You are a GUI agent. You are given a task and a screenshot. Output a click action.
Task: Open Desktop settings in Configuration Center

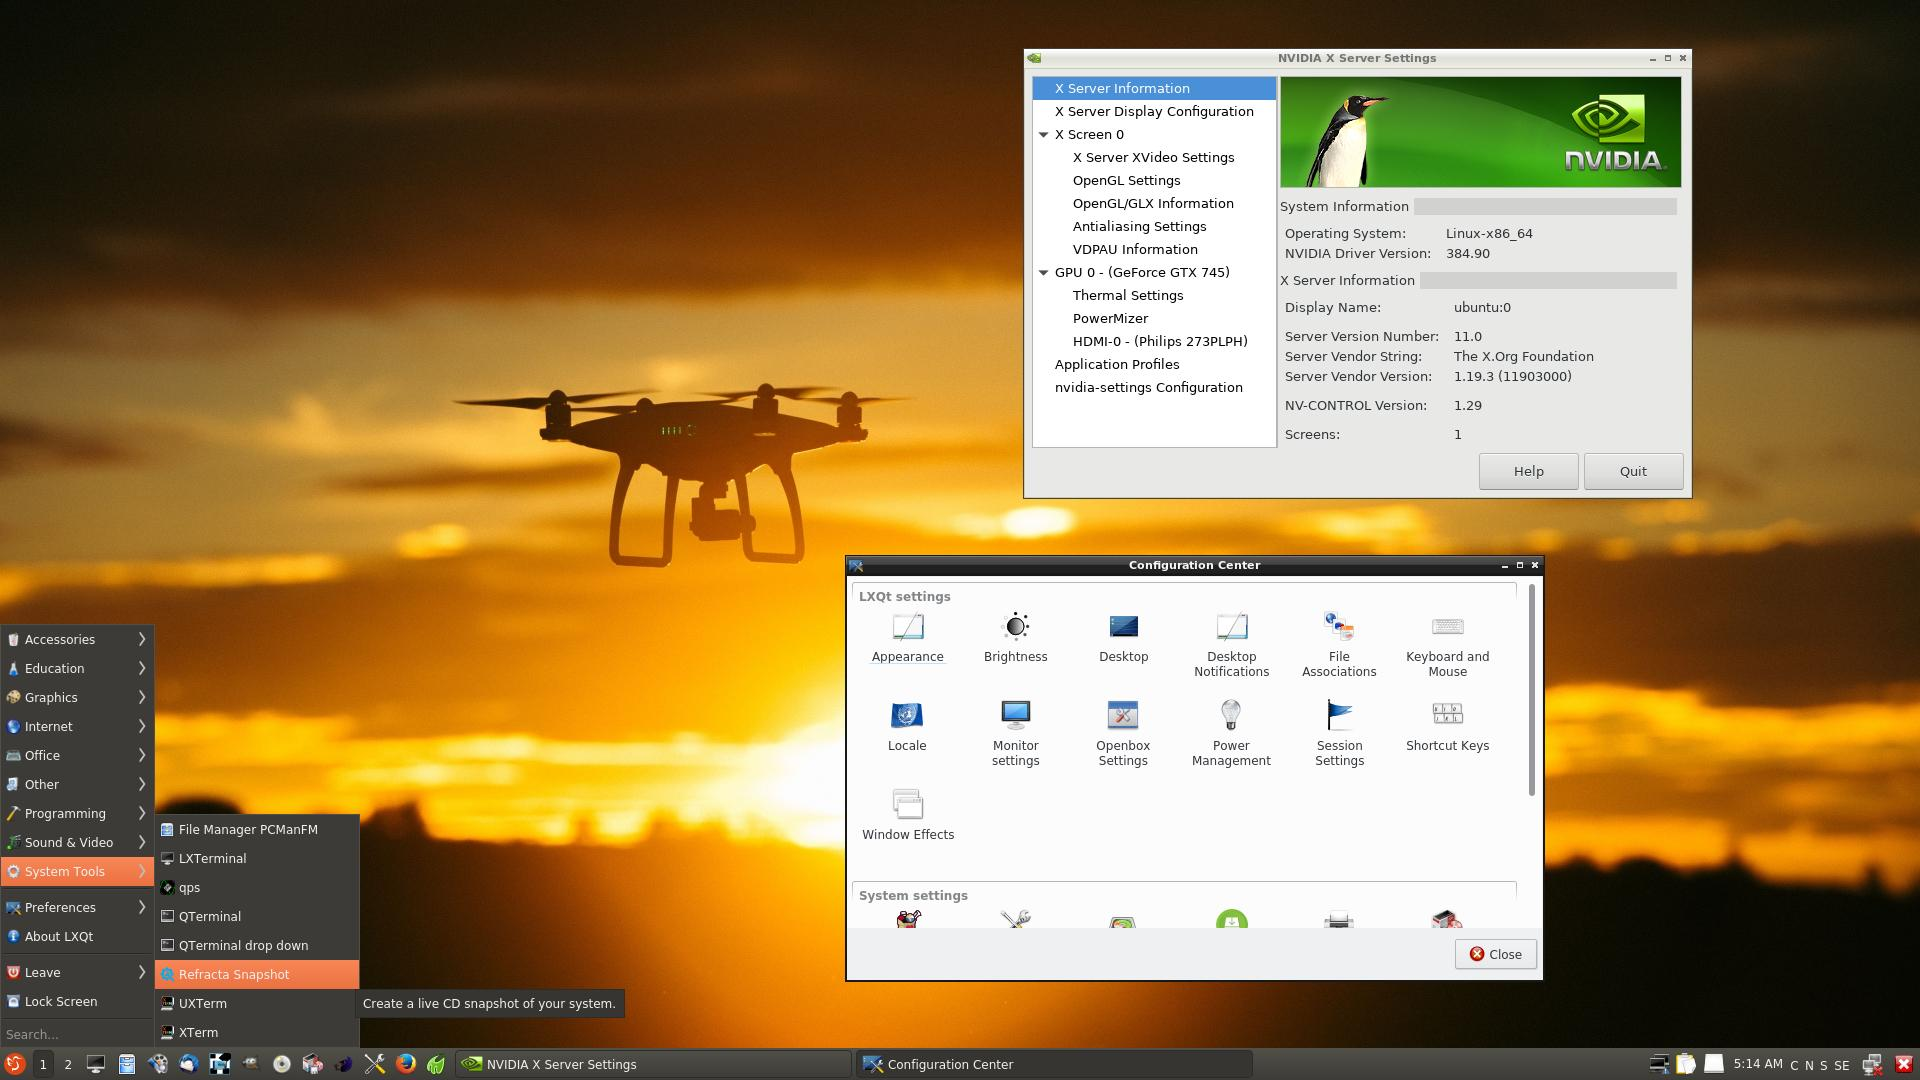click(1123, 638)
